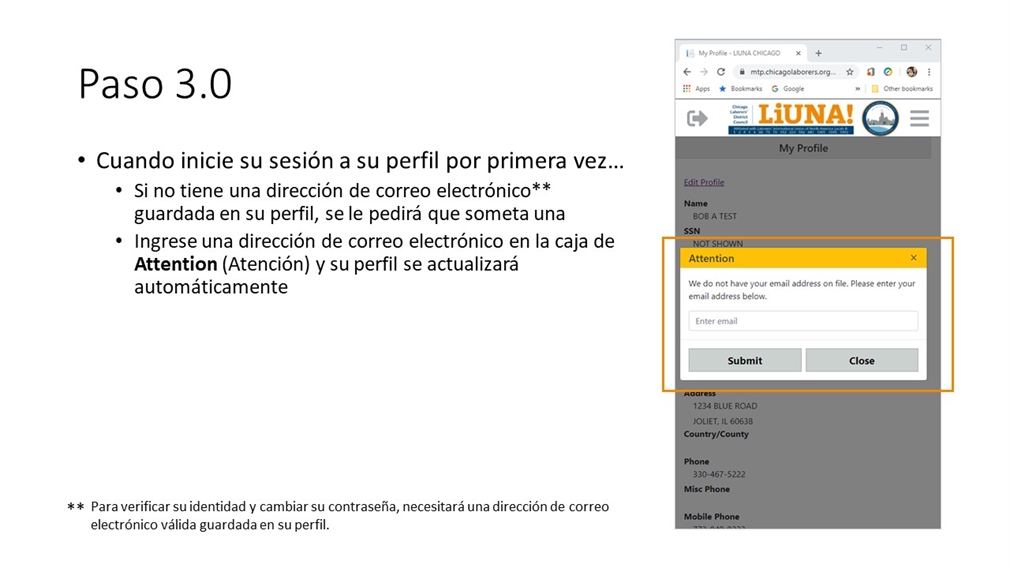Image resolution: width=1010 pixels, height=568 pixels.
Task: Close the Attention dialog with the X
Action: tap(913, 258)
